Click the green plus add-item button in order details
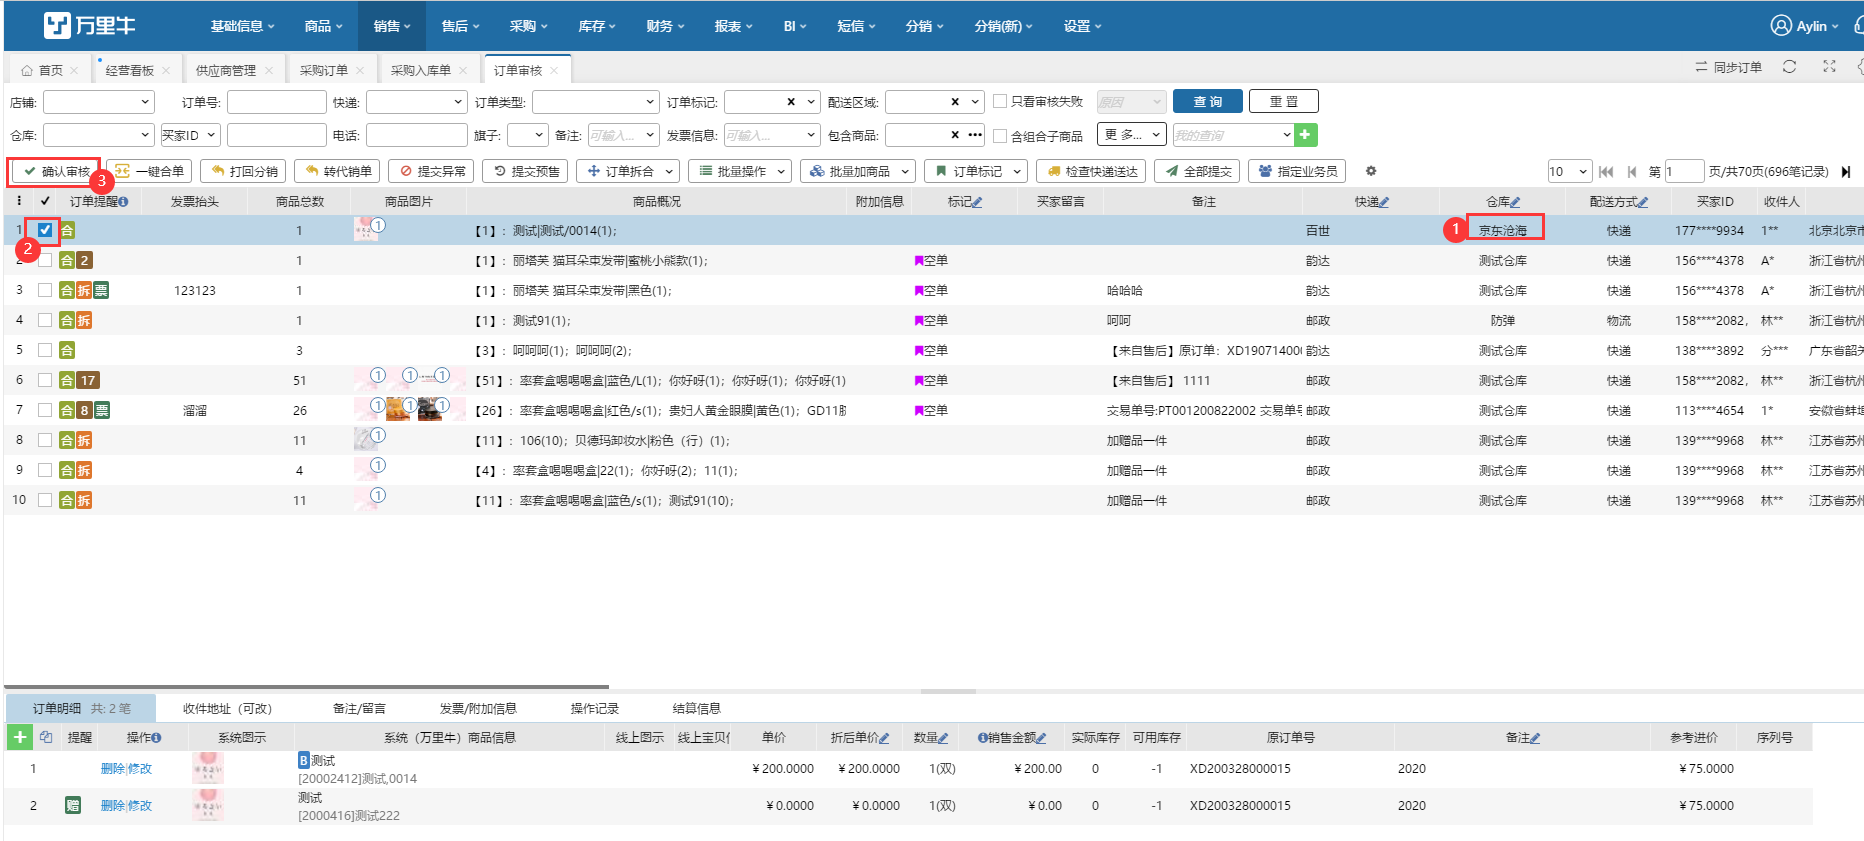 [19, 737]
